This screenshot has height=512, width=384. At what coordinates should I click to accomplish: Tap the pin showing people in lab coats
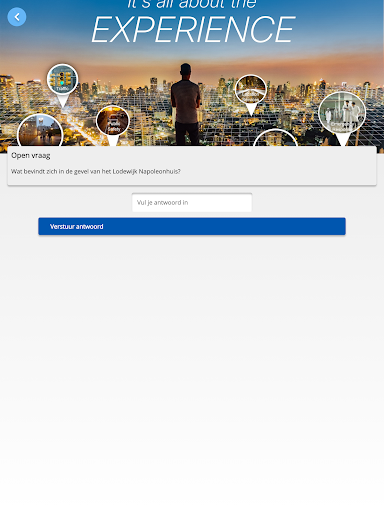tap(342, 113)
